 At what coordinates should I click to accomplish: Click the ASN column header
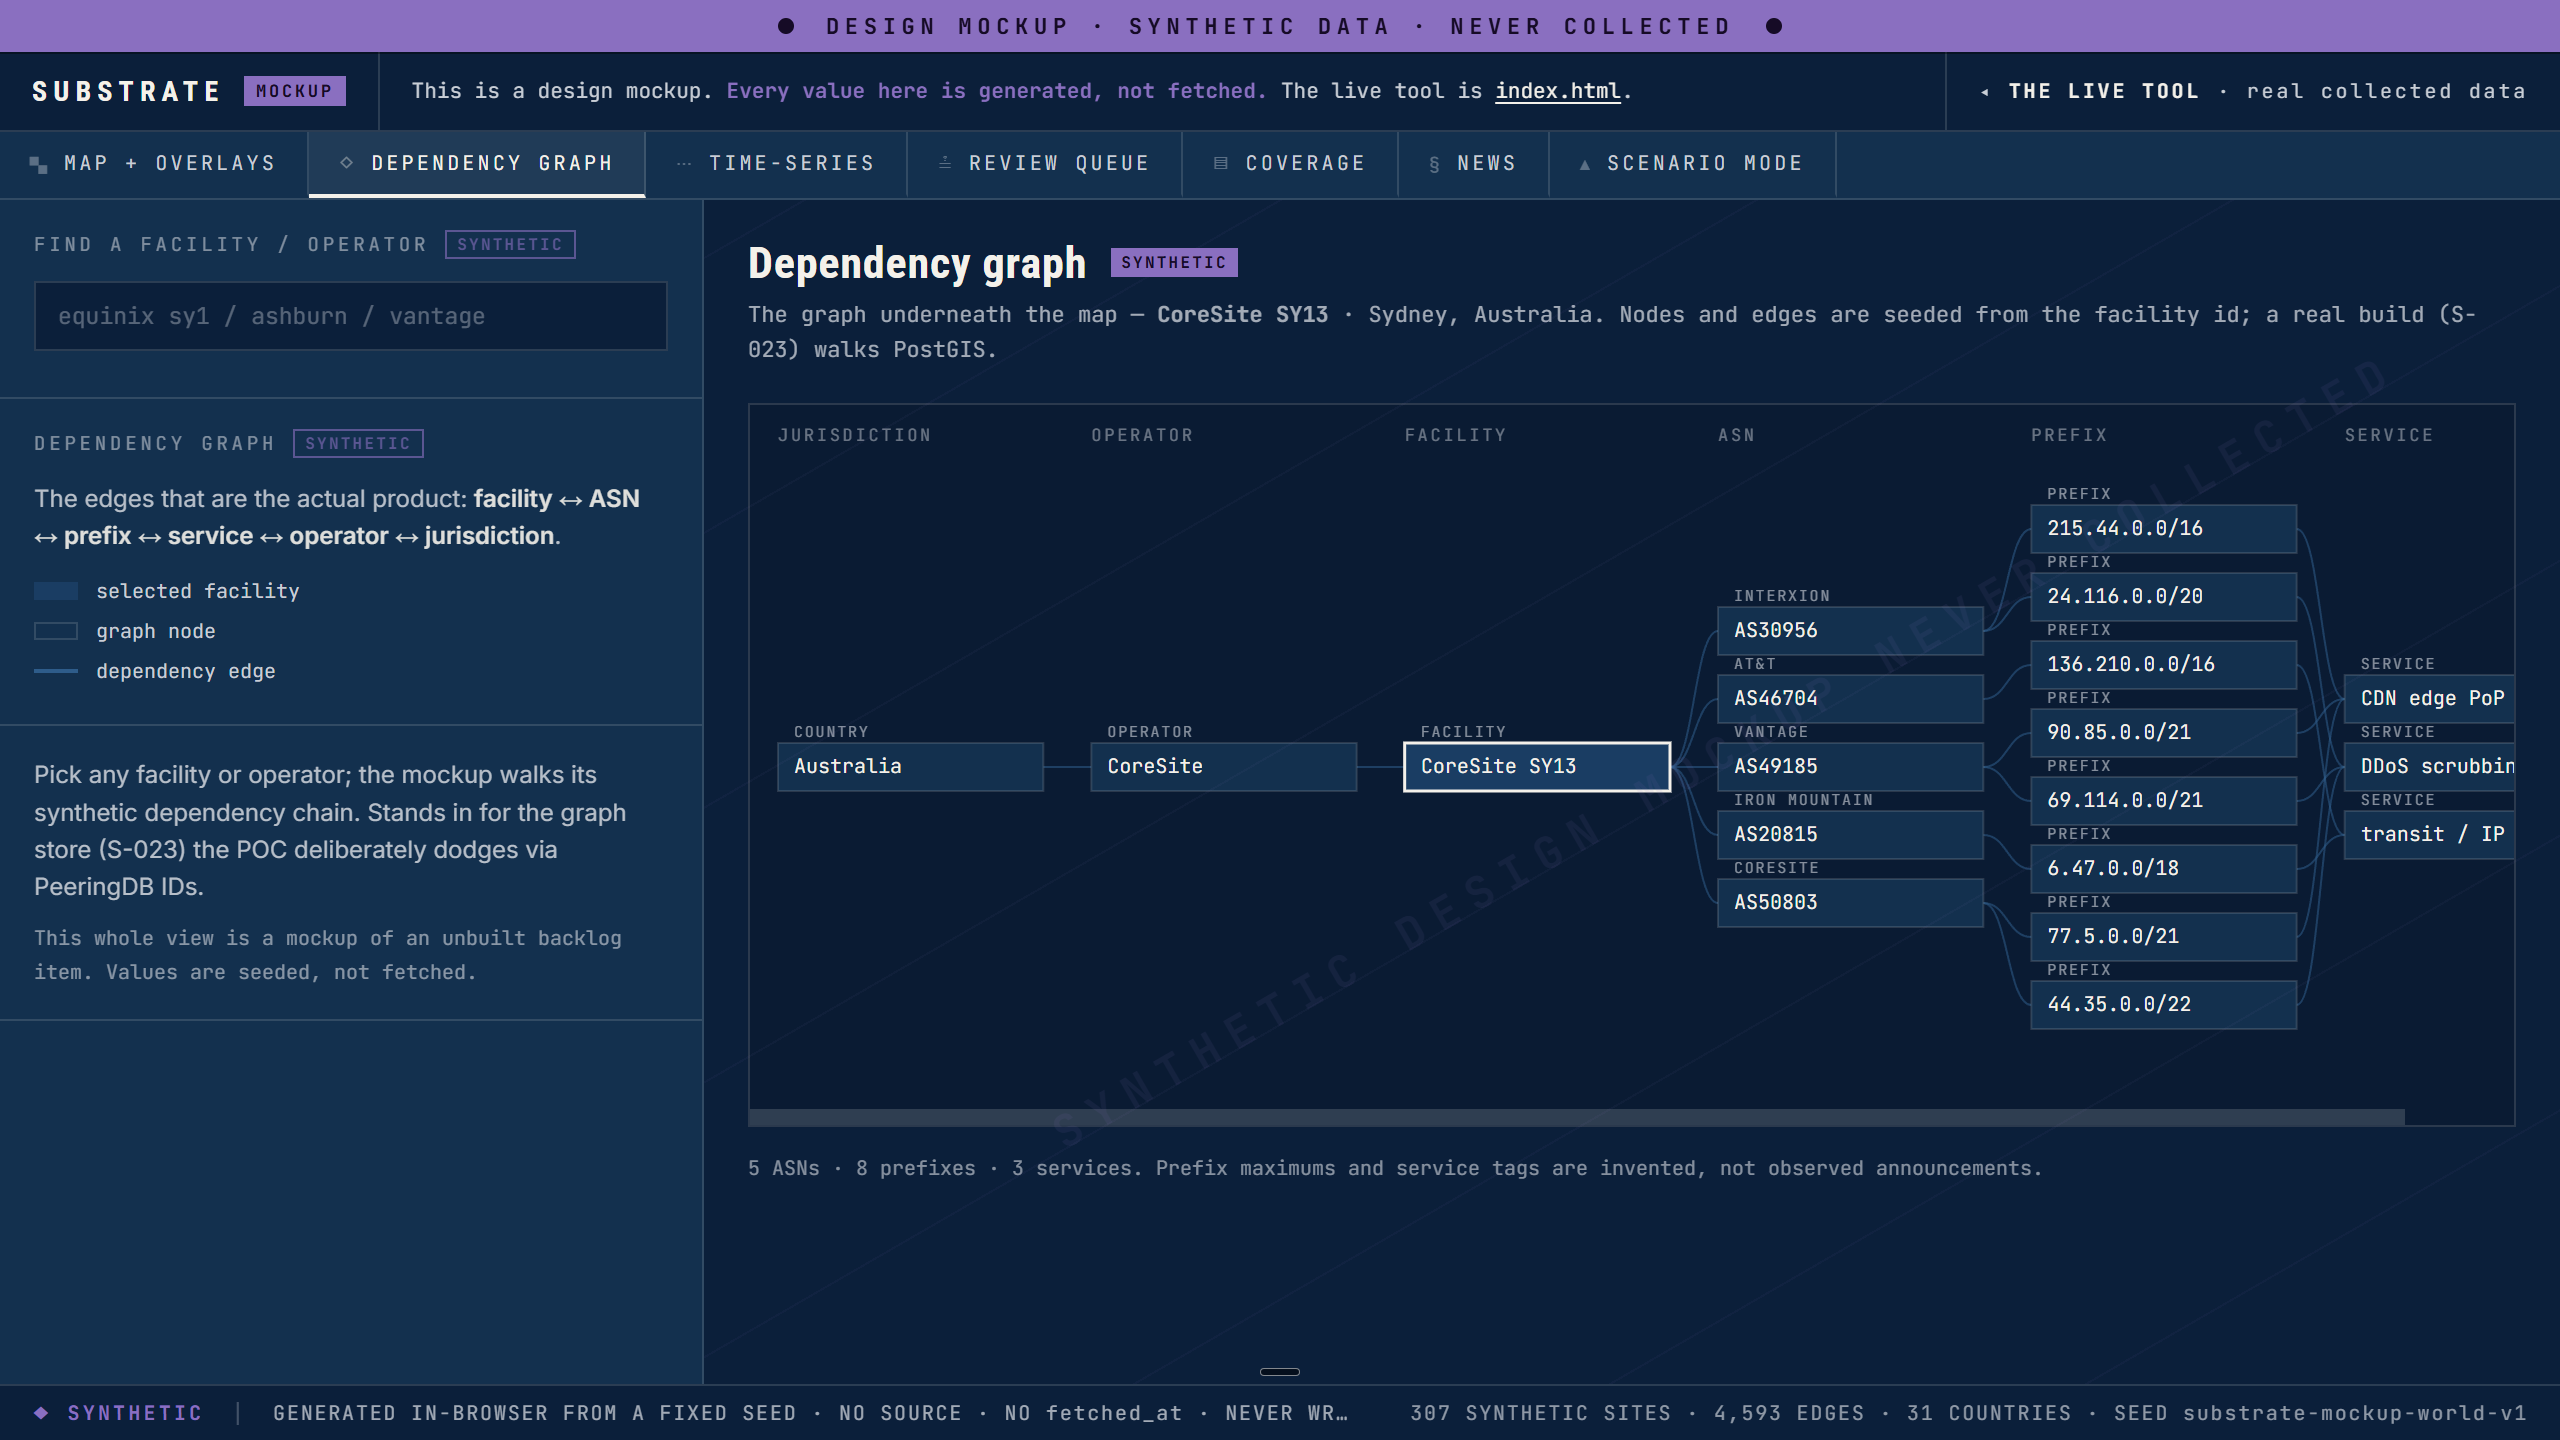(1736, 436)
